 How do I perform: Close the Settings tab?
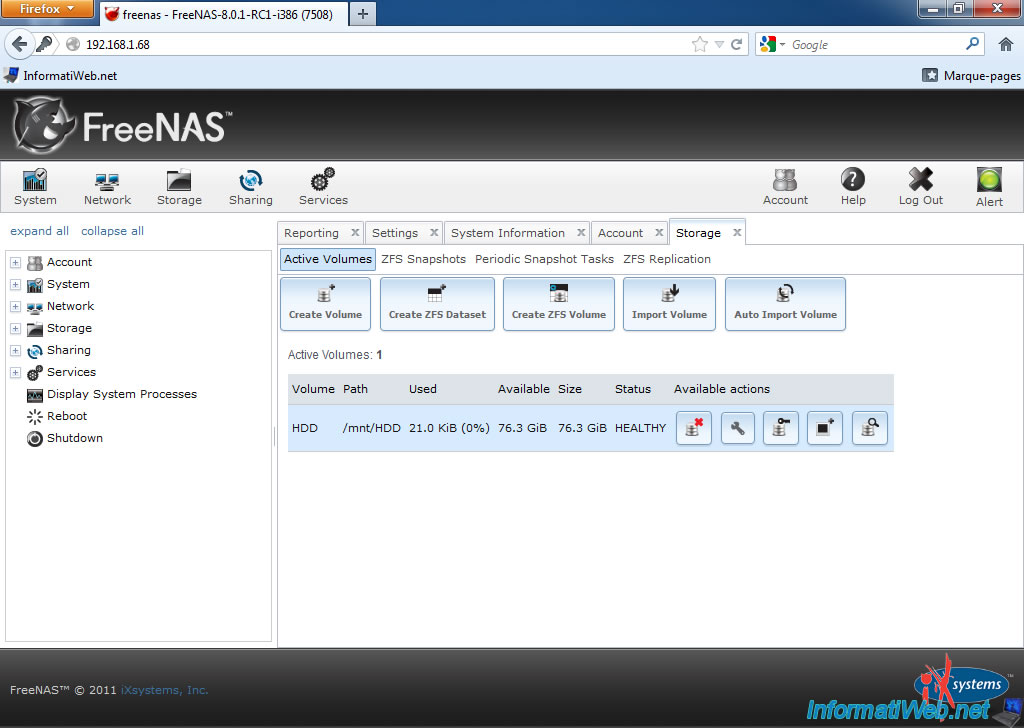point(434,232)
